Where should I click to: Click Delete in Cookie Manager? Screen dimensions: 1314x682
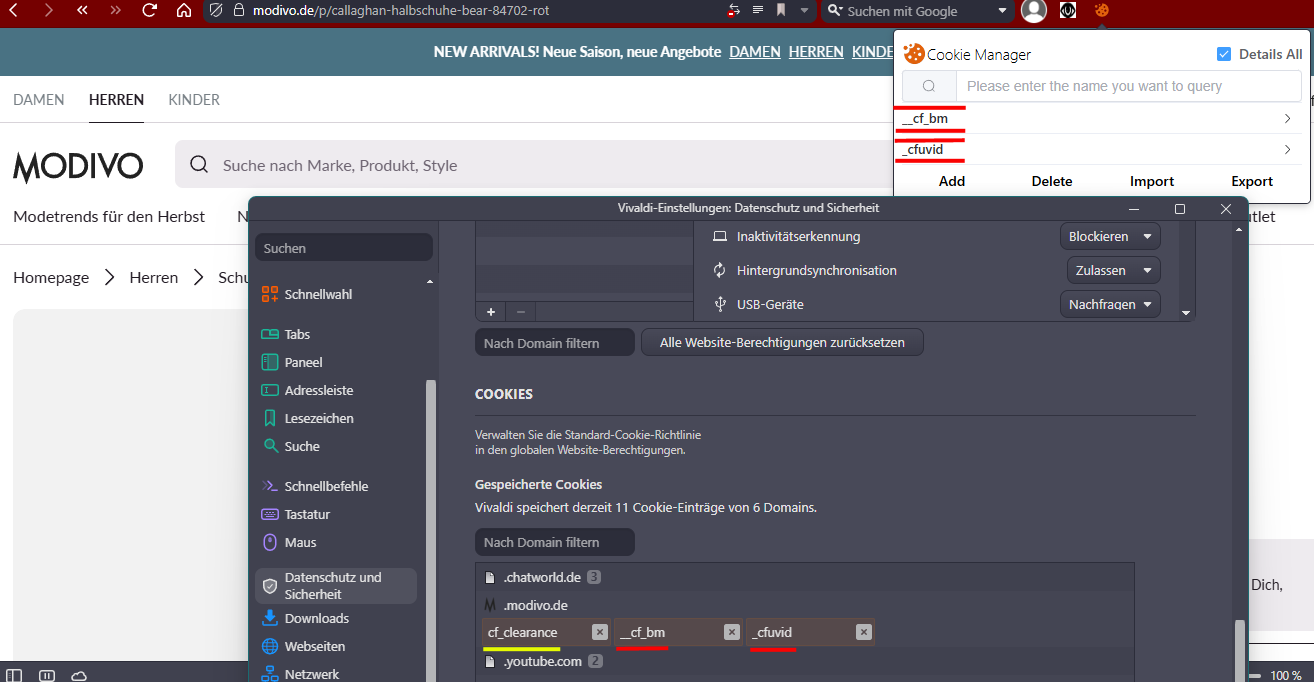coord(1052,181)
